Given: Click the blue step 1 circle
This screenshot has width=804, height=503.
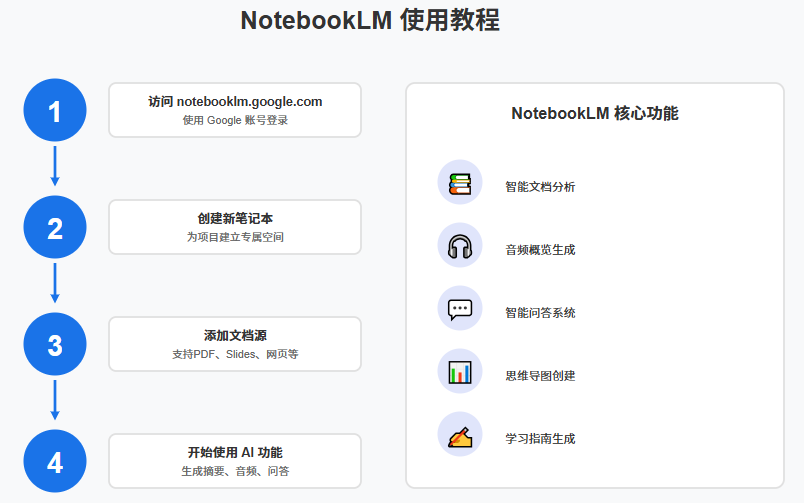Looking at the screenshot, I should (55, 110).
